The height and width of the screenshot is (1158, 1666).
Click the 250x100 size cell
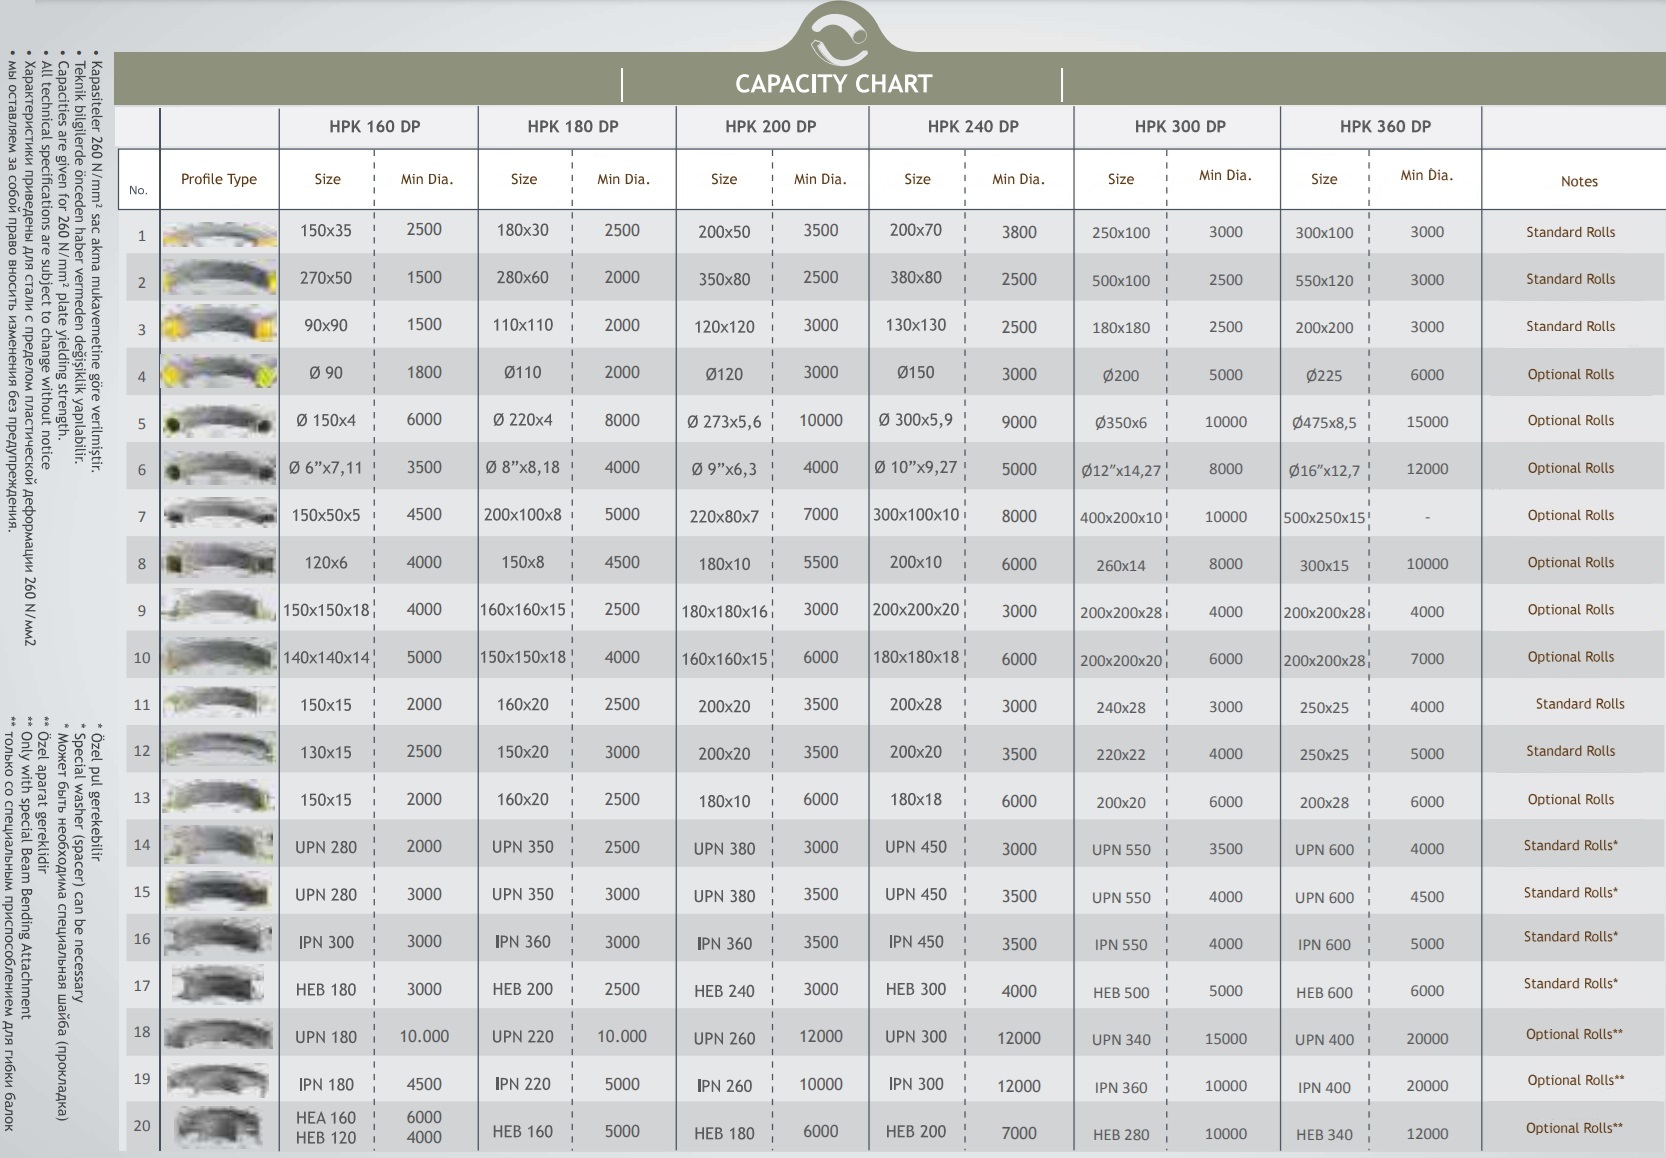click(x=1121, y=233)
